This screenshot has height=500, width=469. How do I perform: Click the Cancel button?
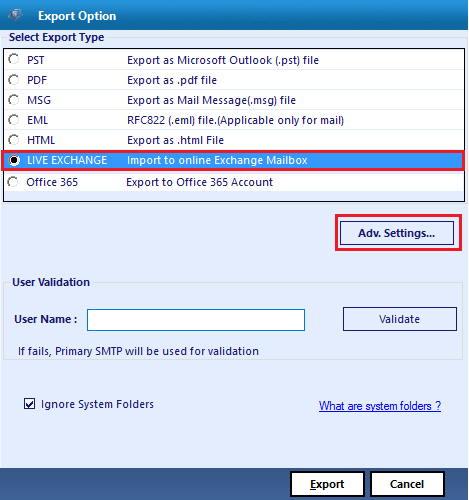coord(407,484)
